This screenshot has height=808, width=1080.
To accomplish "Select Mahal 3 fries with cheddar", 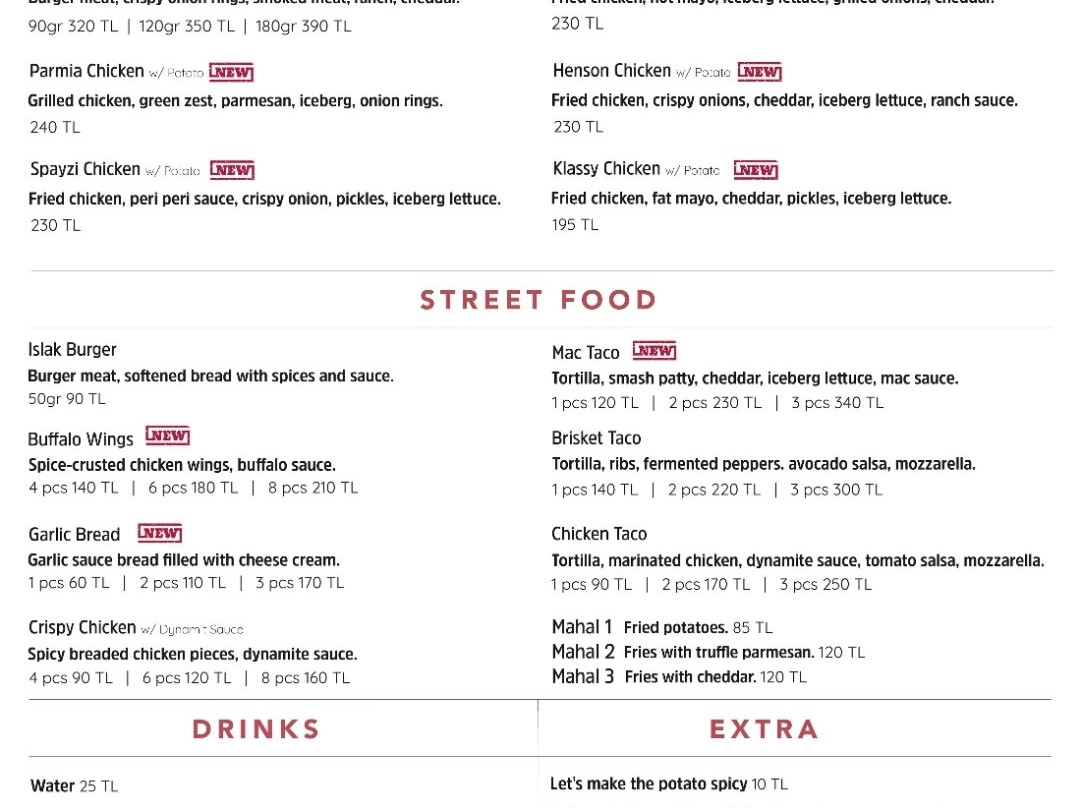I will point(679,677).
